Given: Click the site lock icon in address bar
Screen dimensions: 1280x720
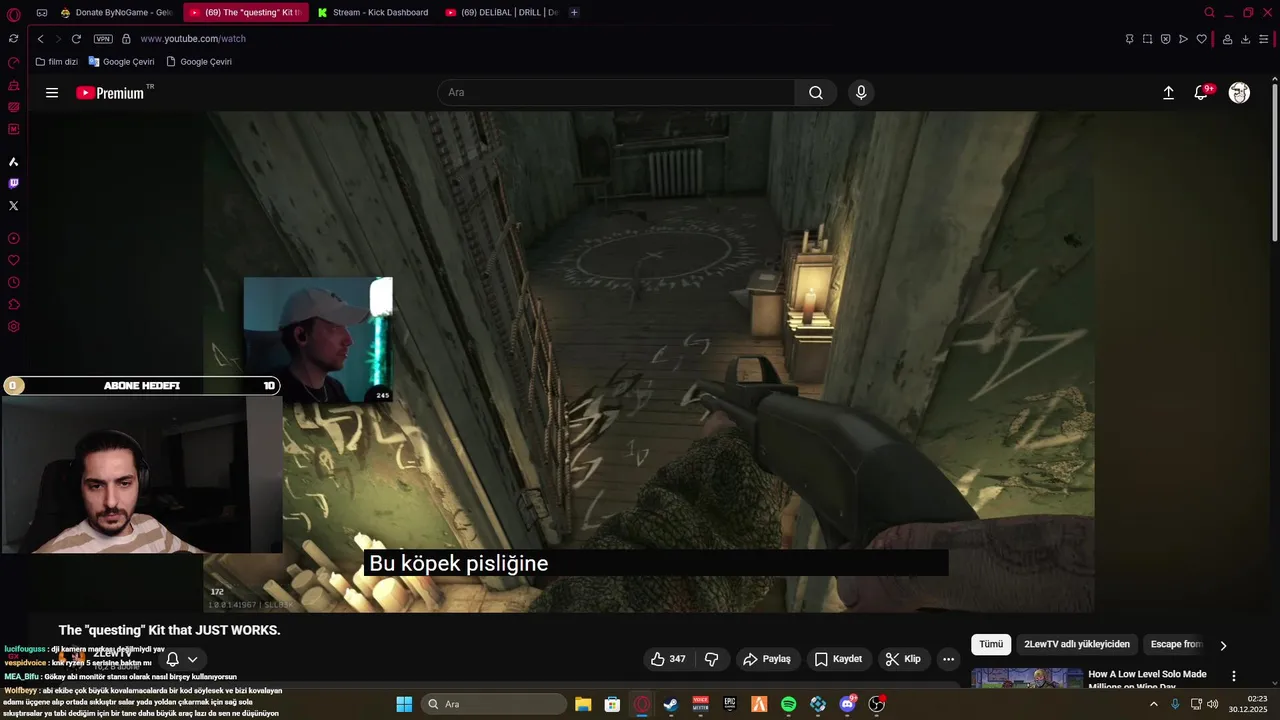Looking at the screenshot, I should pyautogui.click(x=126, y=39).
